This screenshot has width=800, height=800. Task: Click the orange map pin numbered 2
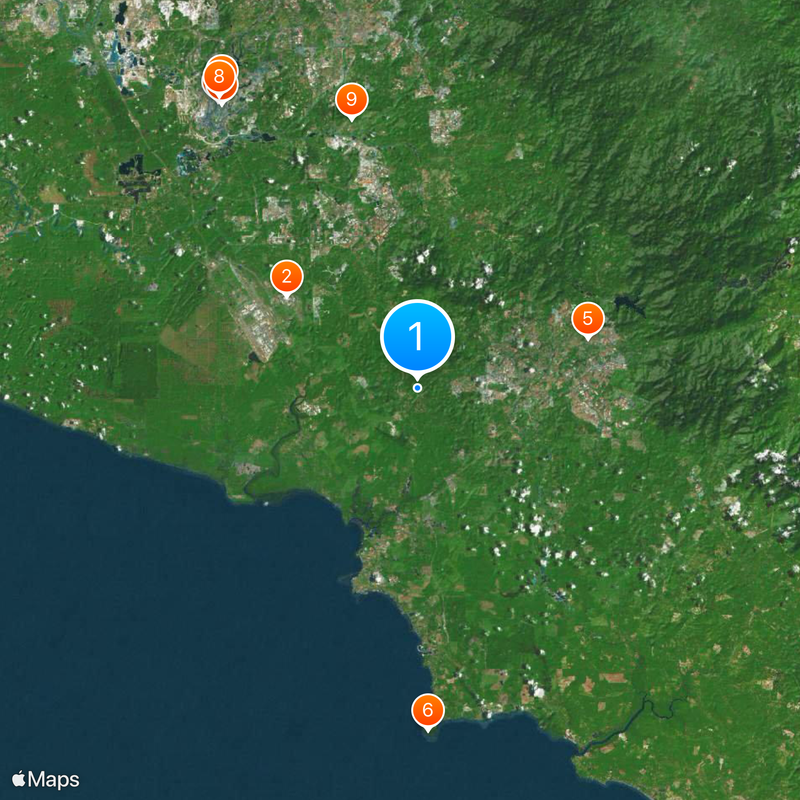tap(287, 277)
